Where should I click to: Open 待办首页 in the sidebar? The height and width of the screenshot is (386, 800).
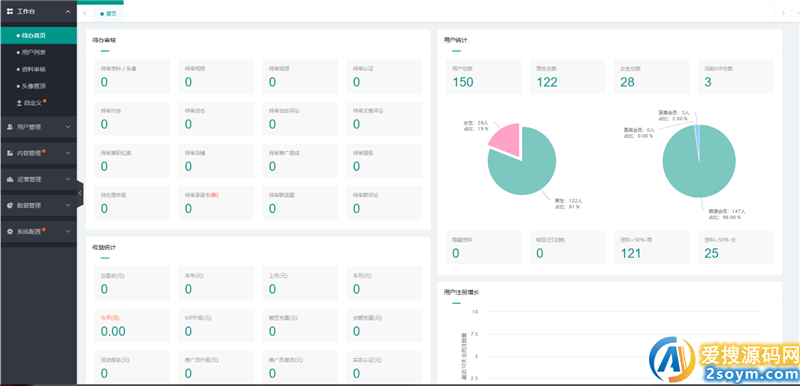38,36
